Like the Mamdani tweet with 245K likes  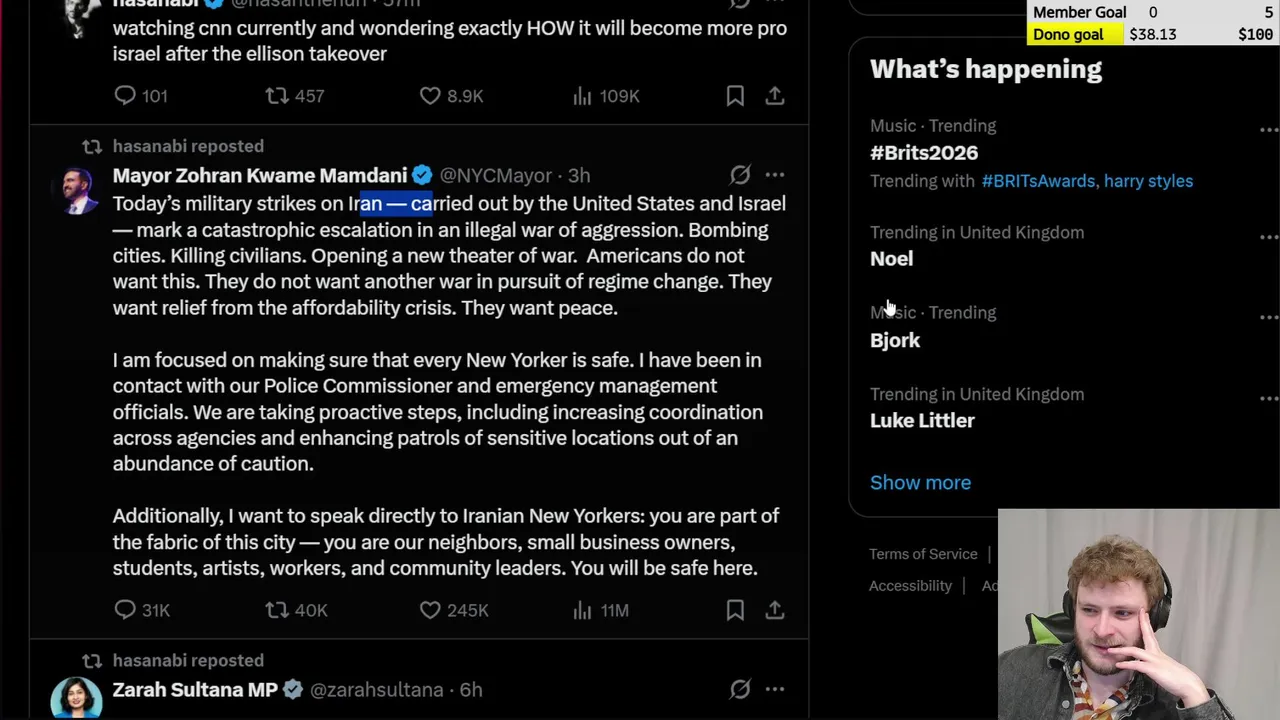[430, 610]
